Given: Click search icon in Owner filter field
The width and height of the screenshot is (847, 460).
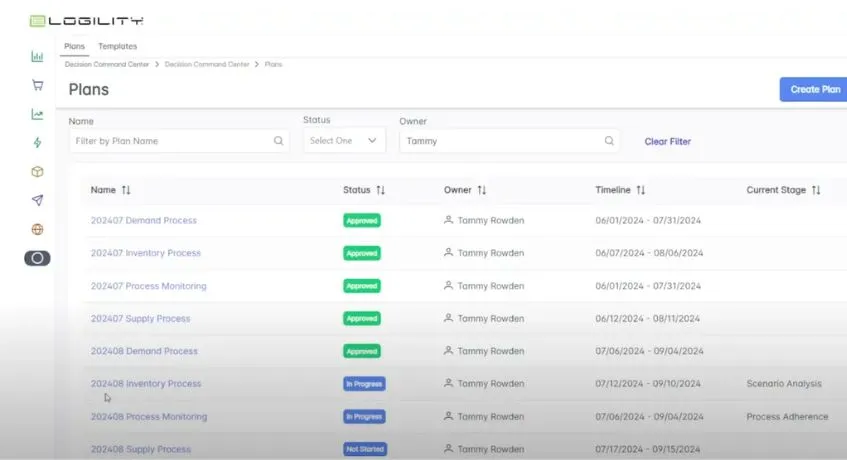Looking at the screenshot, I should coord(609,141).
